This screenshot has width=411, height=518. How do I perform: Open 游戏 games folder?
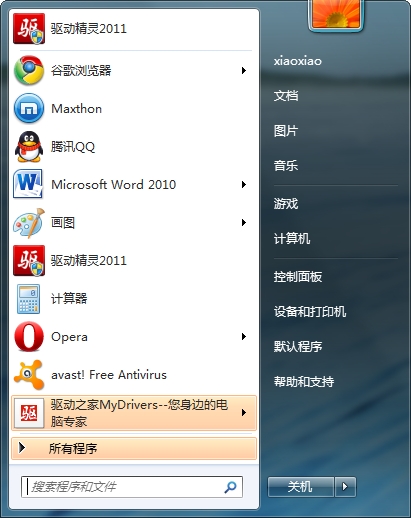pos(286,204)
